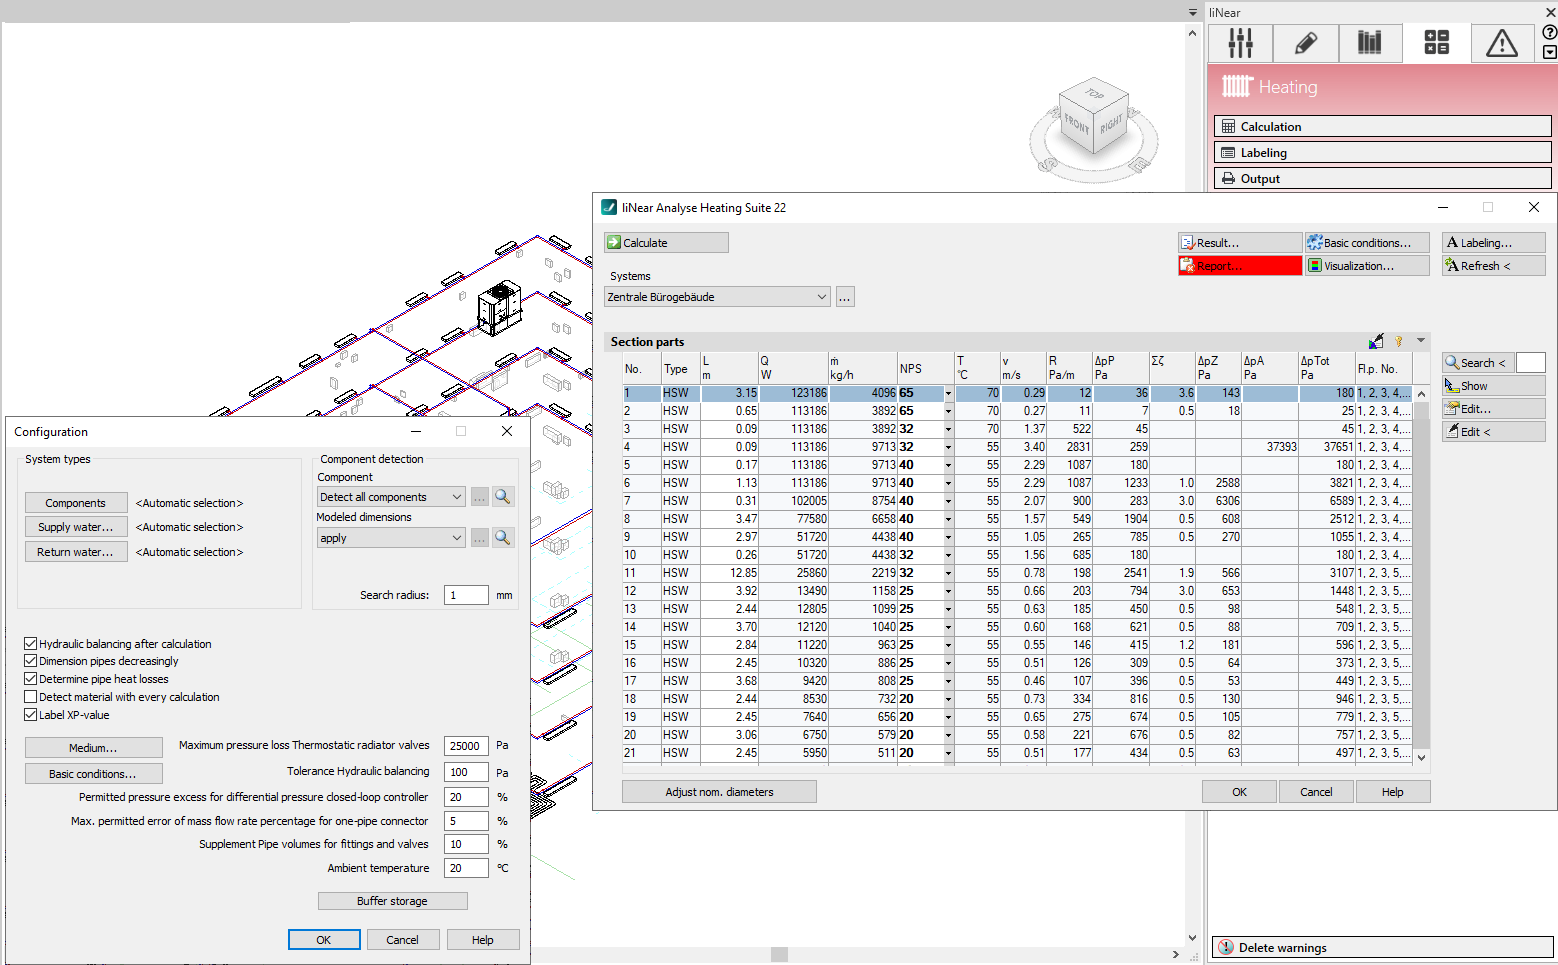Click magnifier icon next to Detect all components
This screenshot has width=1558, height=965.
(503, 497)
